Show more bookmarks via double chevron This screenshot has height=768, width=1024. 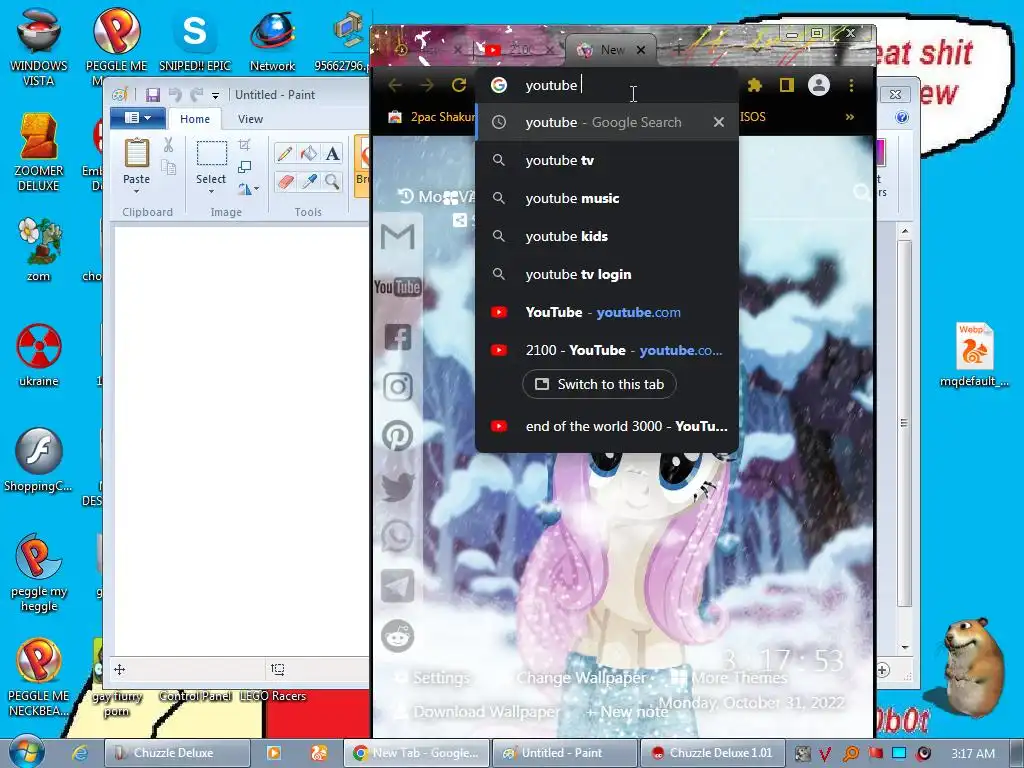coord(850,117)
